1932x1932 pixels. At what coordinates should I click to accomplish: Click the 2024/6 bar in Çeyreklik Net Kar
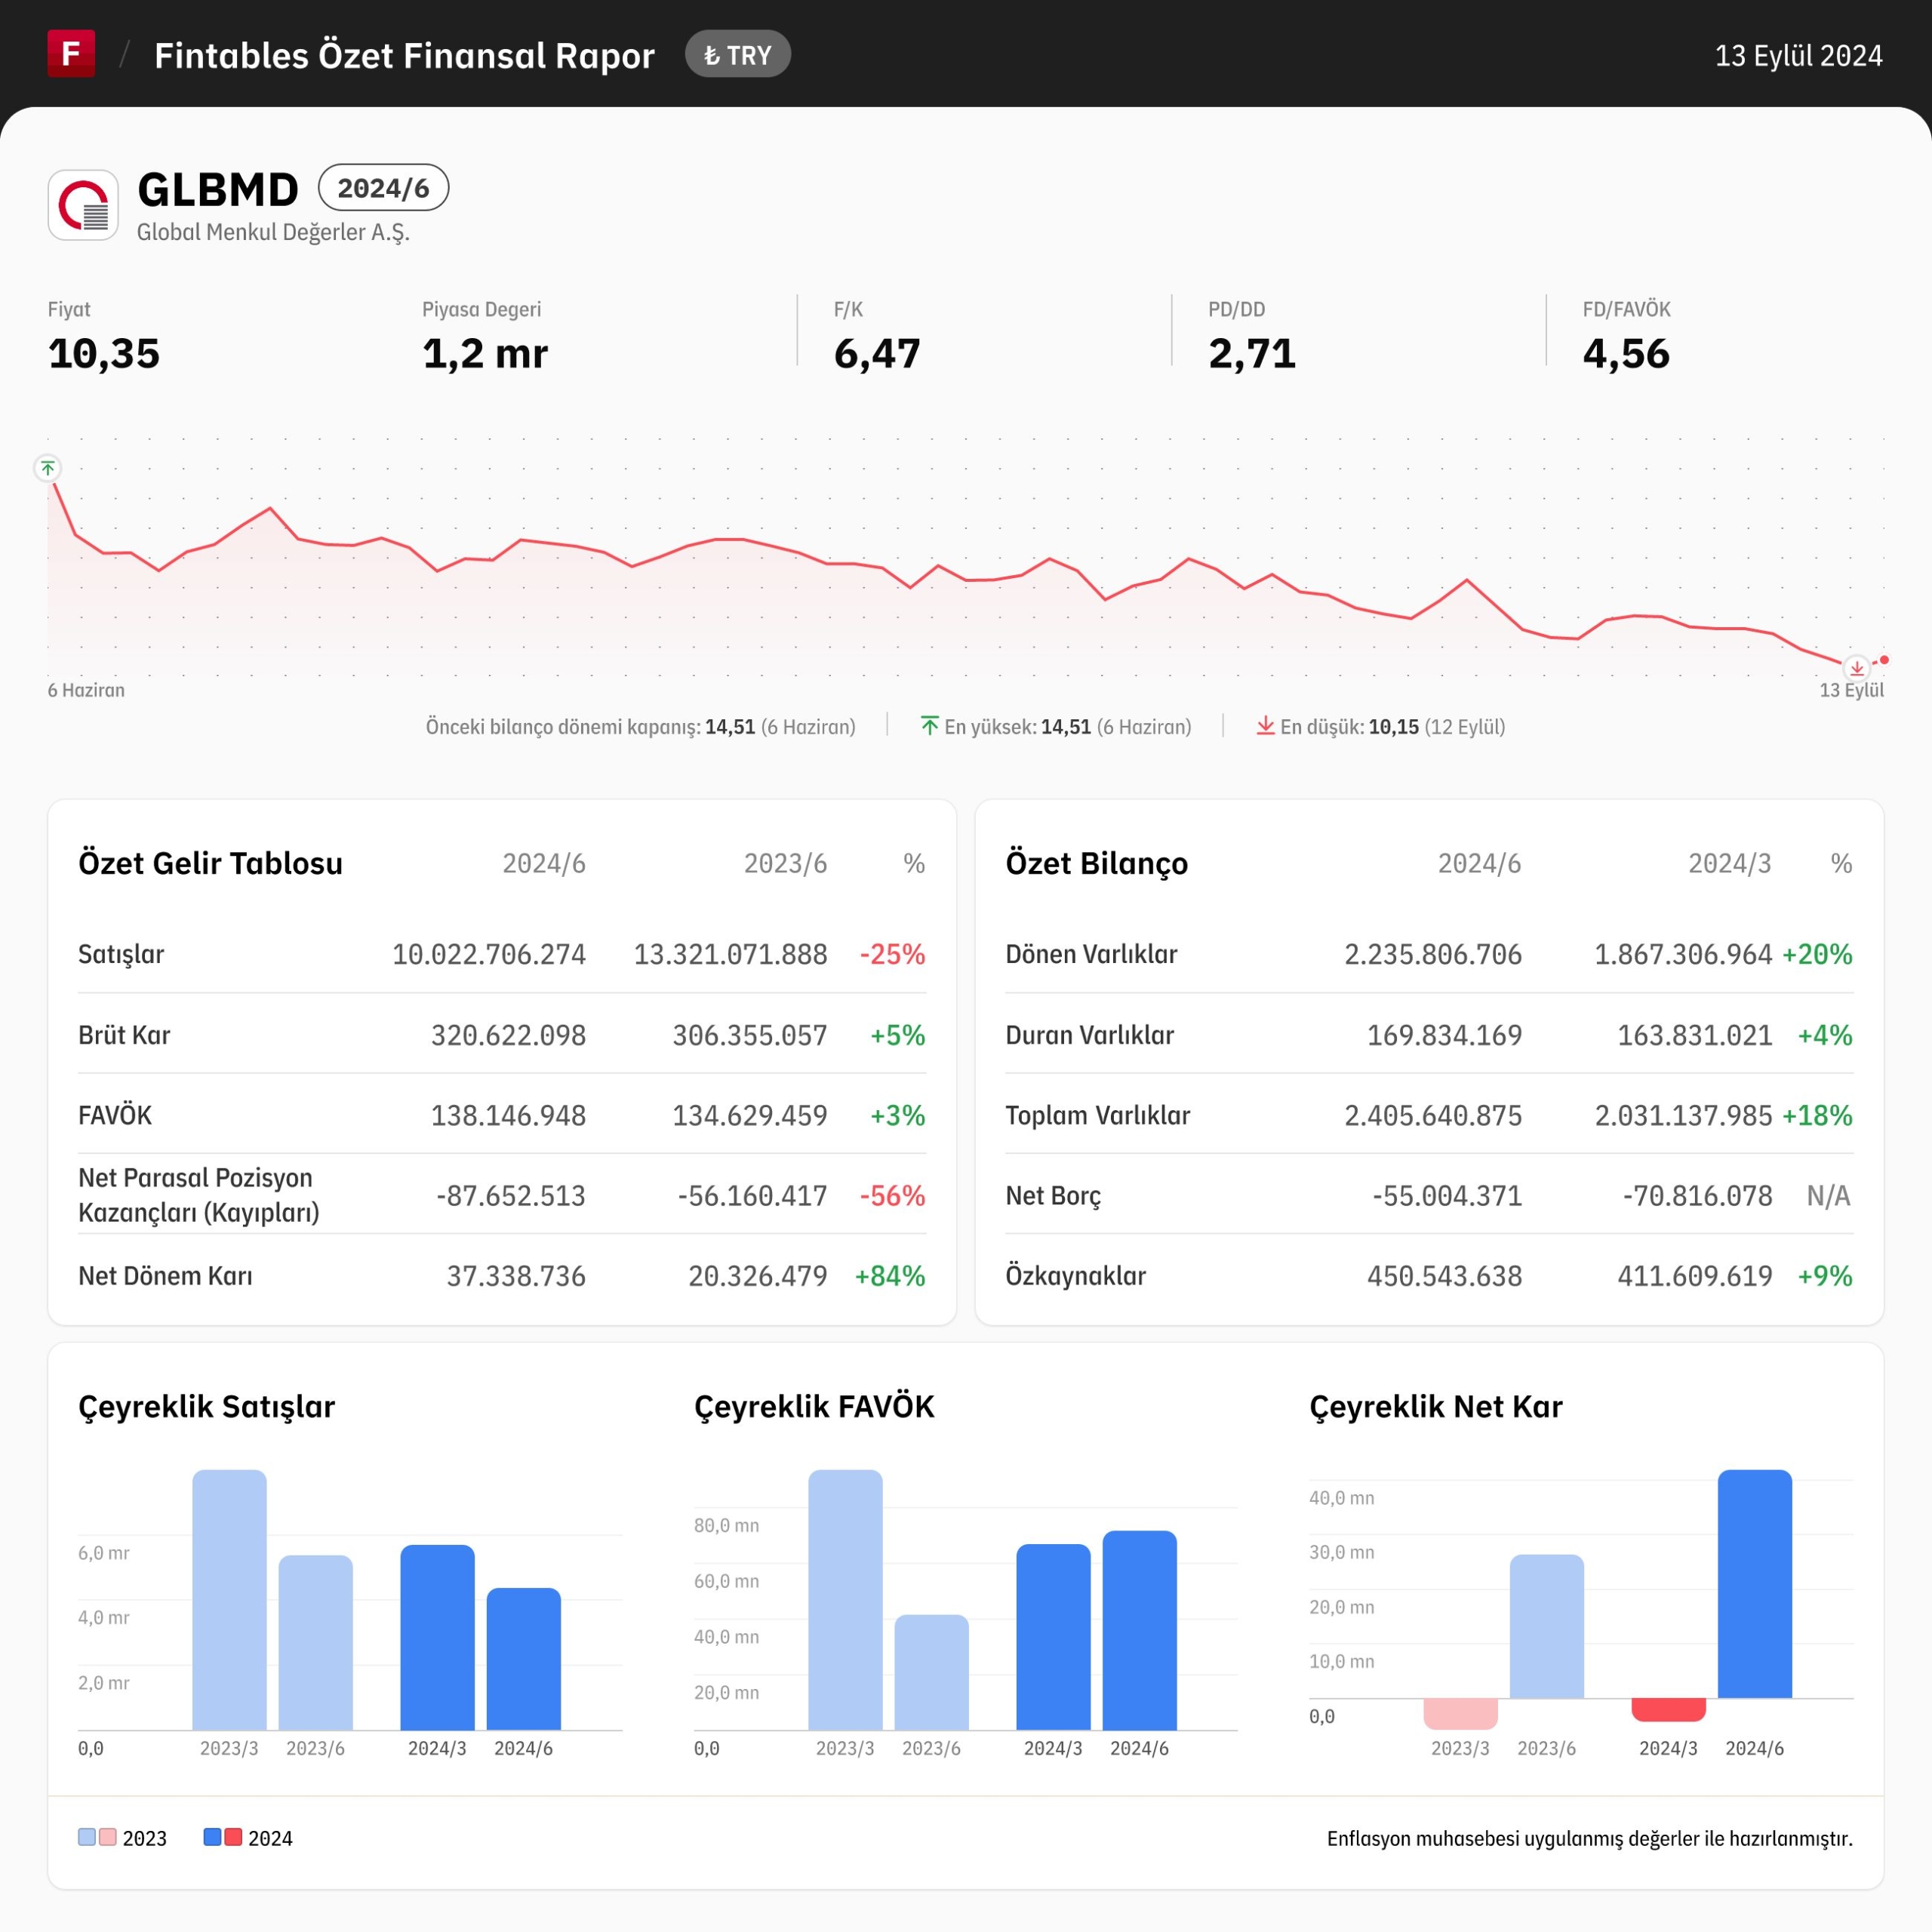click(x=1755, y=1584)
